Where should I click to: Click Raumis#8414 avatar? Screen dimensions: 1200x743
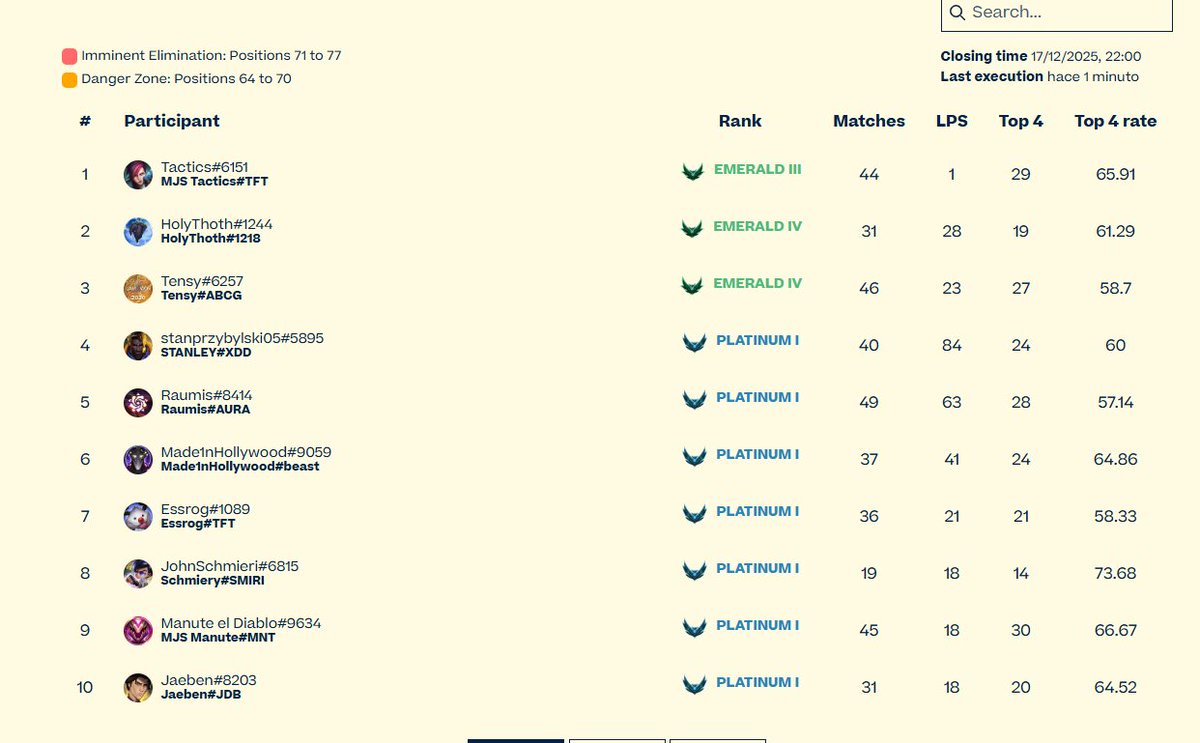click(x=138, y=402)
